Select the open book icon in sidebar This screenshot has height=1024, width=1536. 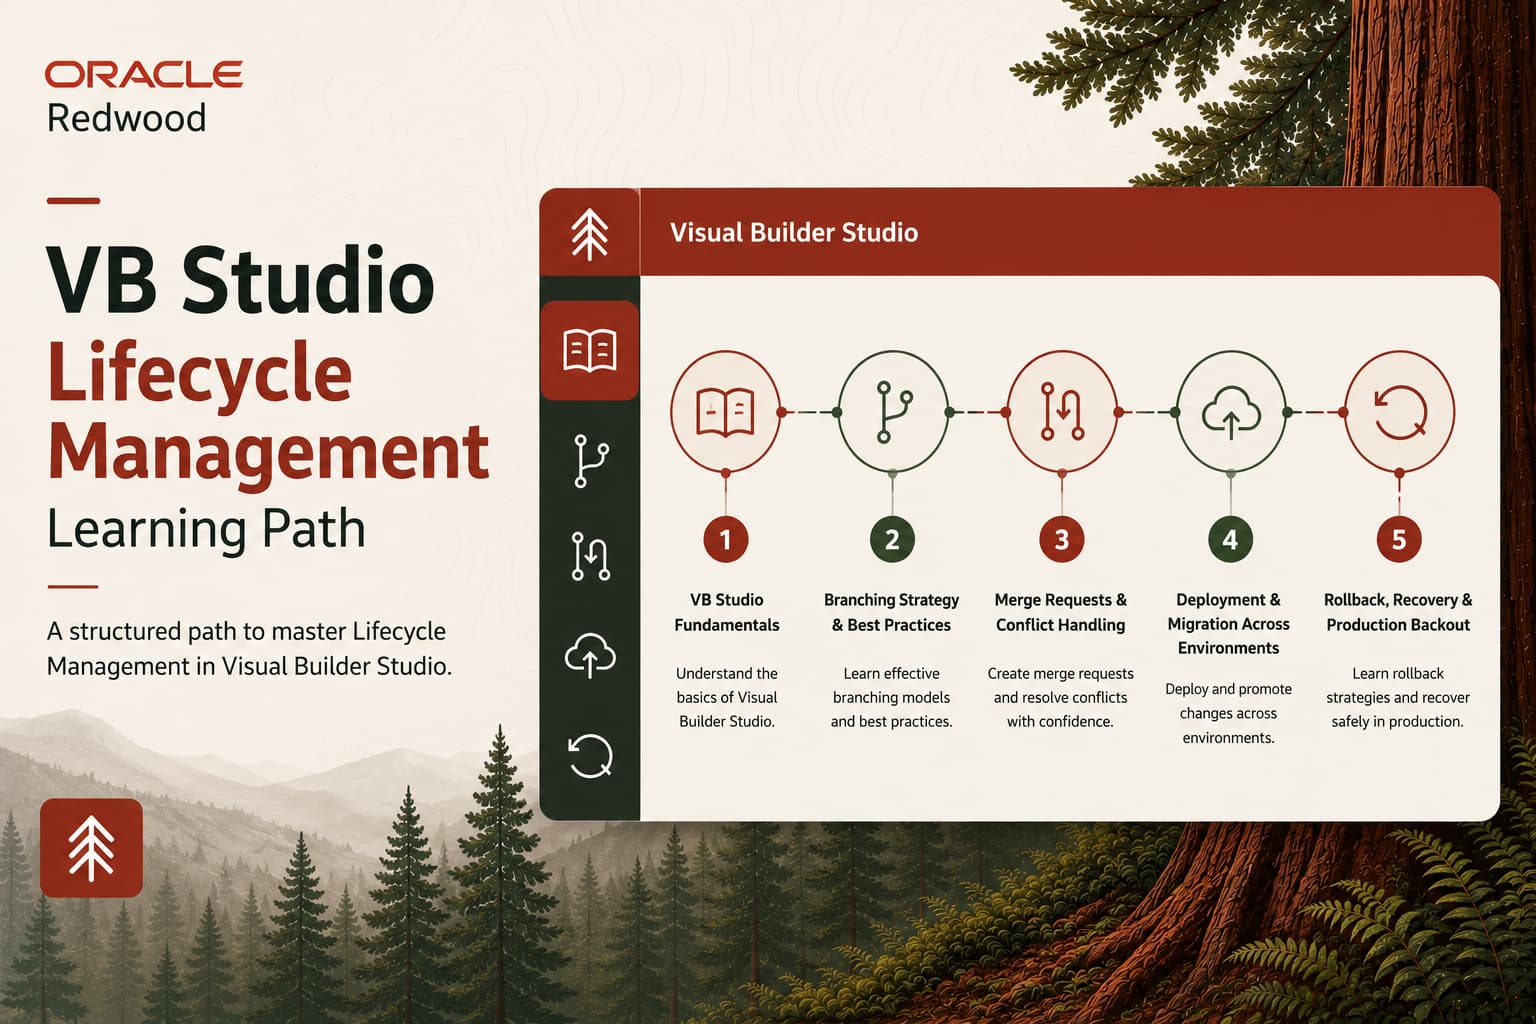coord(590,351)
